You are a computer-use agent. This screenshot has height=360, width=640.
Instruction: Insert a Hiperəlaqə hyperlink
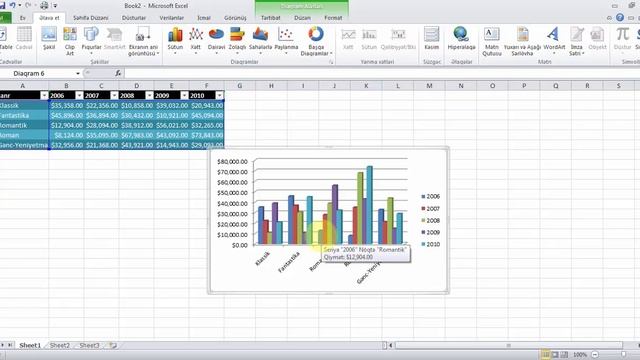tap(461, 39)
